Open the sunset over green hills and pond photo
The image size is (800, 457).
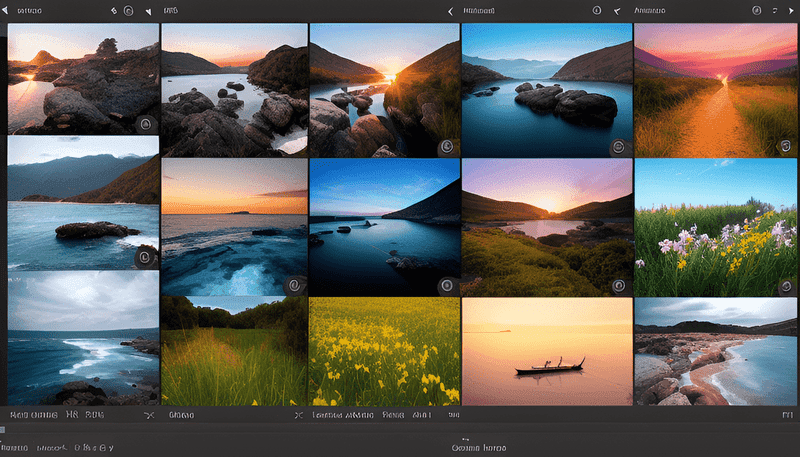coord(547,227)
